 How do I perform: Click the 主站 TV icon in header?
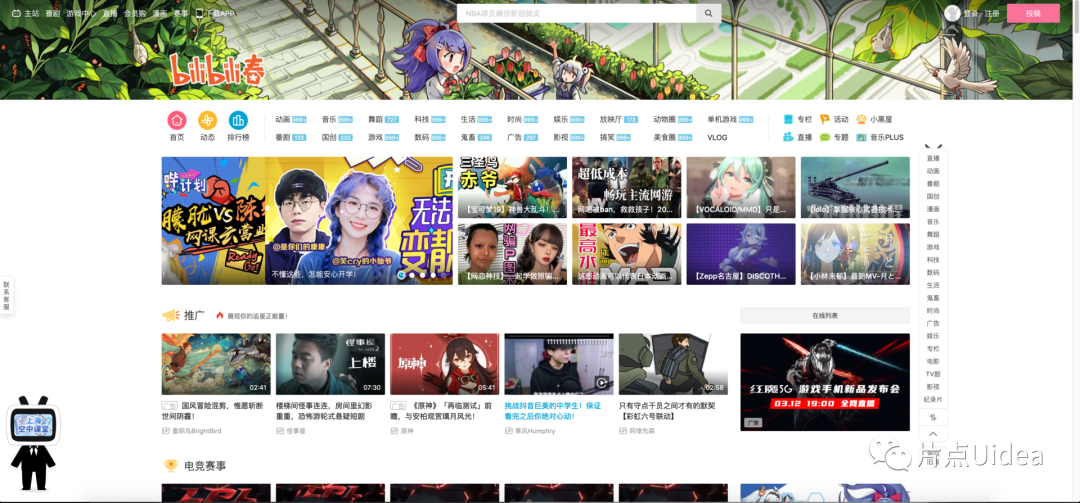pos(17,13)
